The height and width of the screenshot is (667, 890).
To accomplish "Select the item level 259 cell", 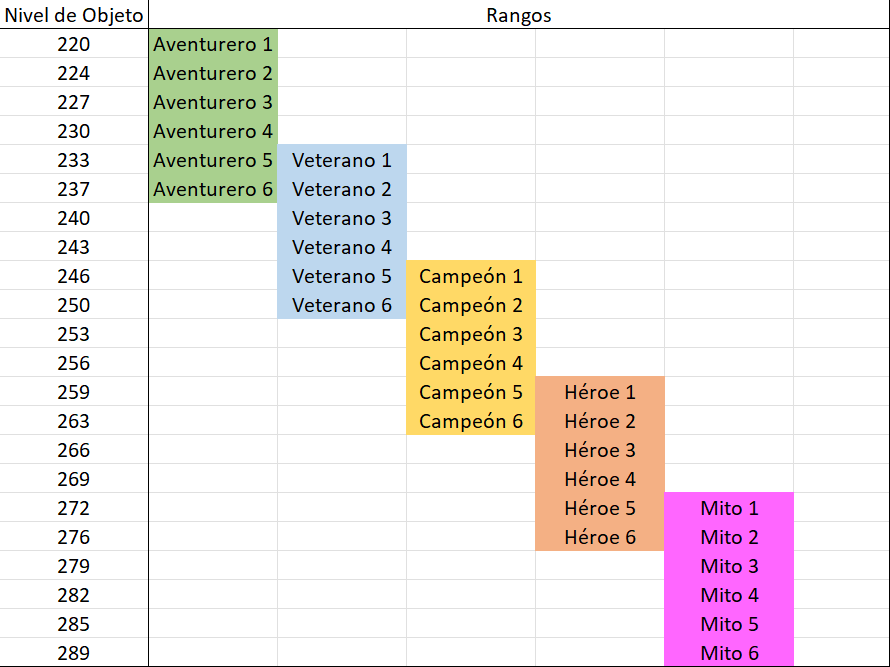I will 73,392.
